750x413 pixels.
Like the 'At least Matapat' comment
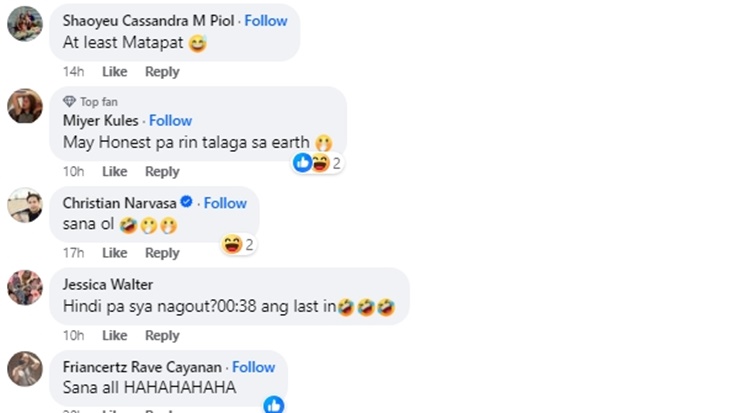click(x=115, y=72)
